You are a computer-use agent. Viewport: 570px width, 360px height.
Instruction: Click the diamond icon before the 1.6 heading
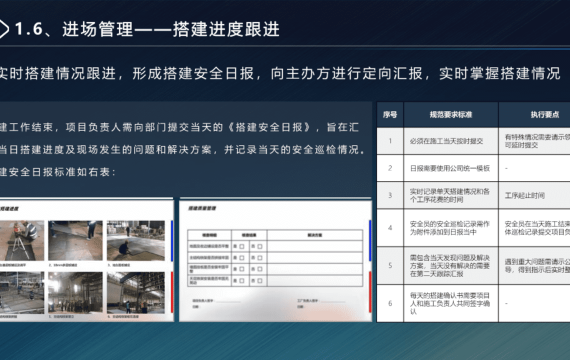(4, 29)
